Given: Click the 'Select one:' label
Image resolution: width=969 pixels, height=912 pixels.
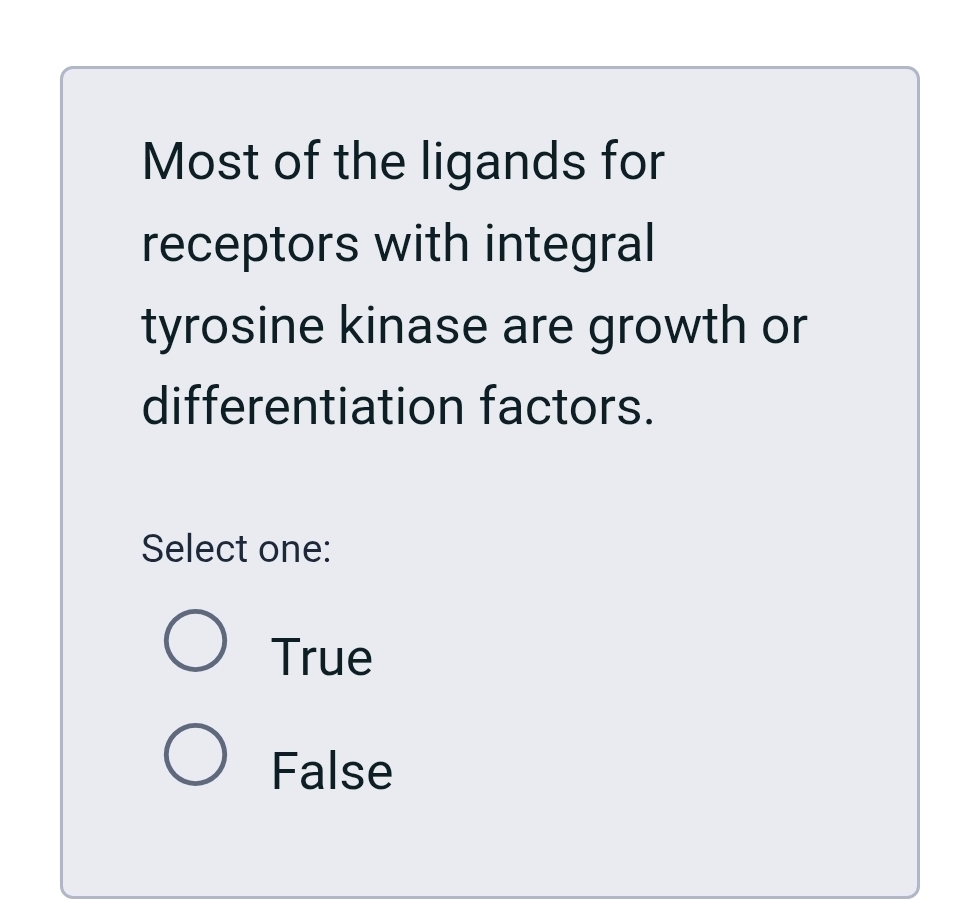Looking at the screenshot, I should point(236,548).
